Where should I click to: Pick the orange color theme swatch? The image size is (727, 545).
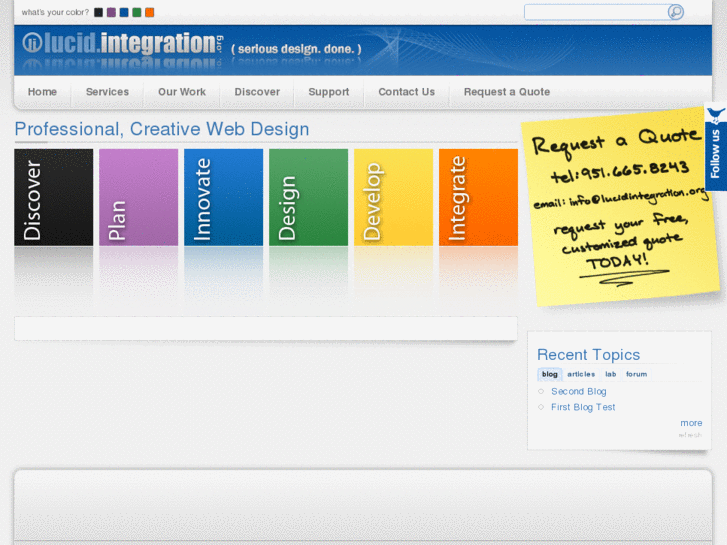149,12
